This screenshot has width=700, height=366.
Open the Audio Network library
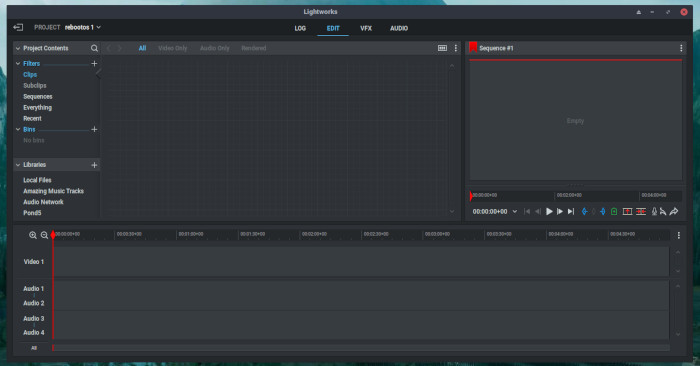pos(43,202)
